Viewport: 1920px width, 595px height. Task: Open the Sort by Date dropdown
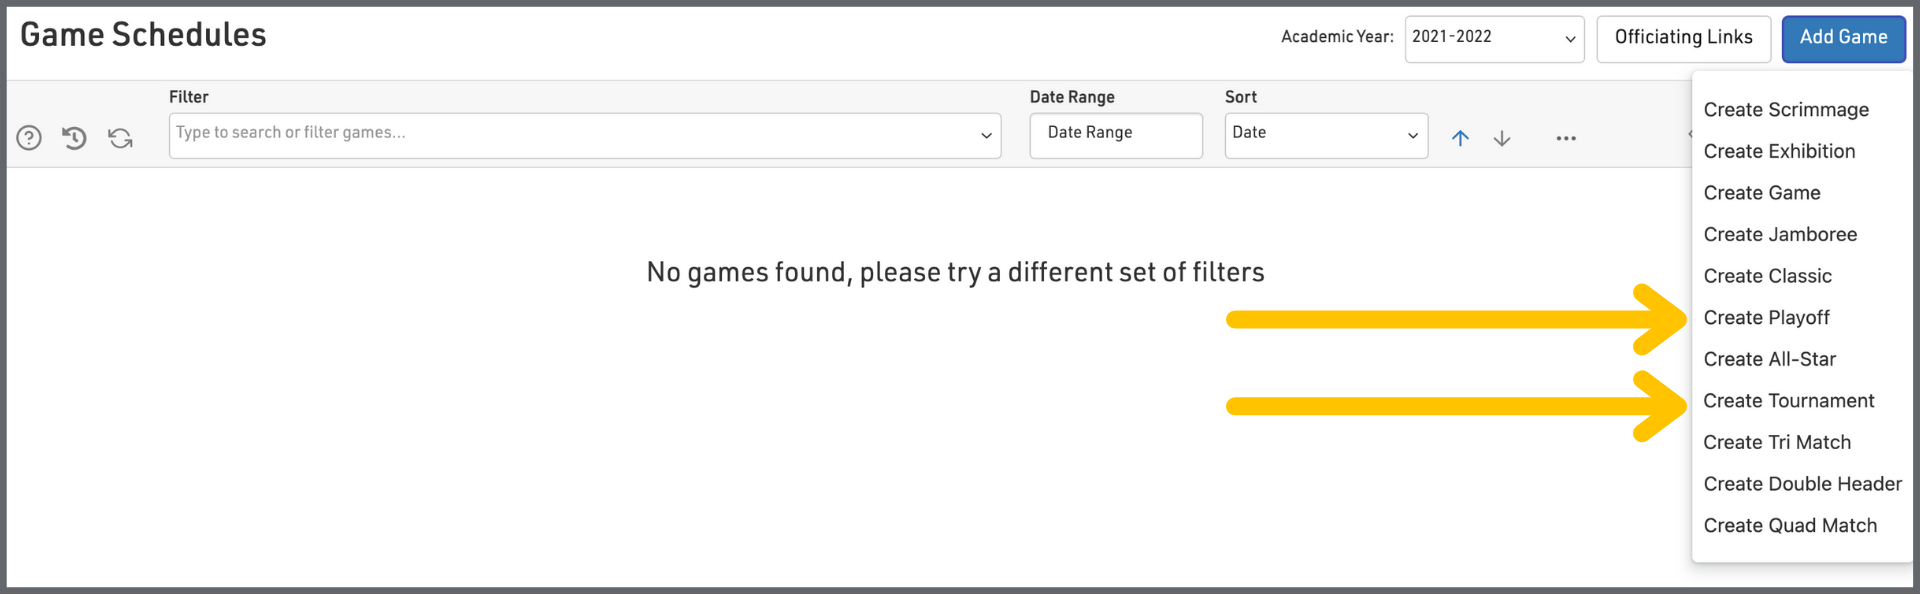point(1325,135)
